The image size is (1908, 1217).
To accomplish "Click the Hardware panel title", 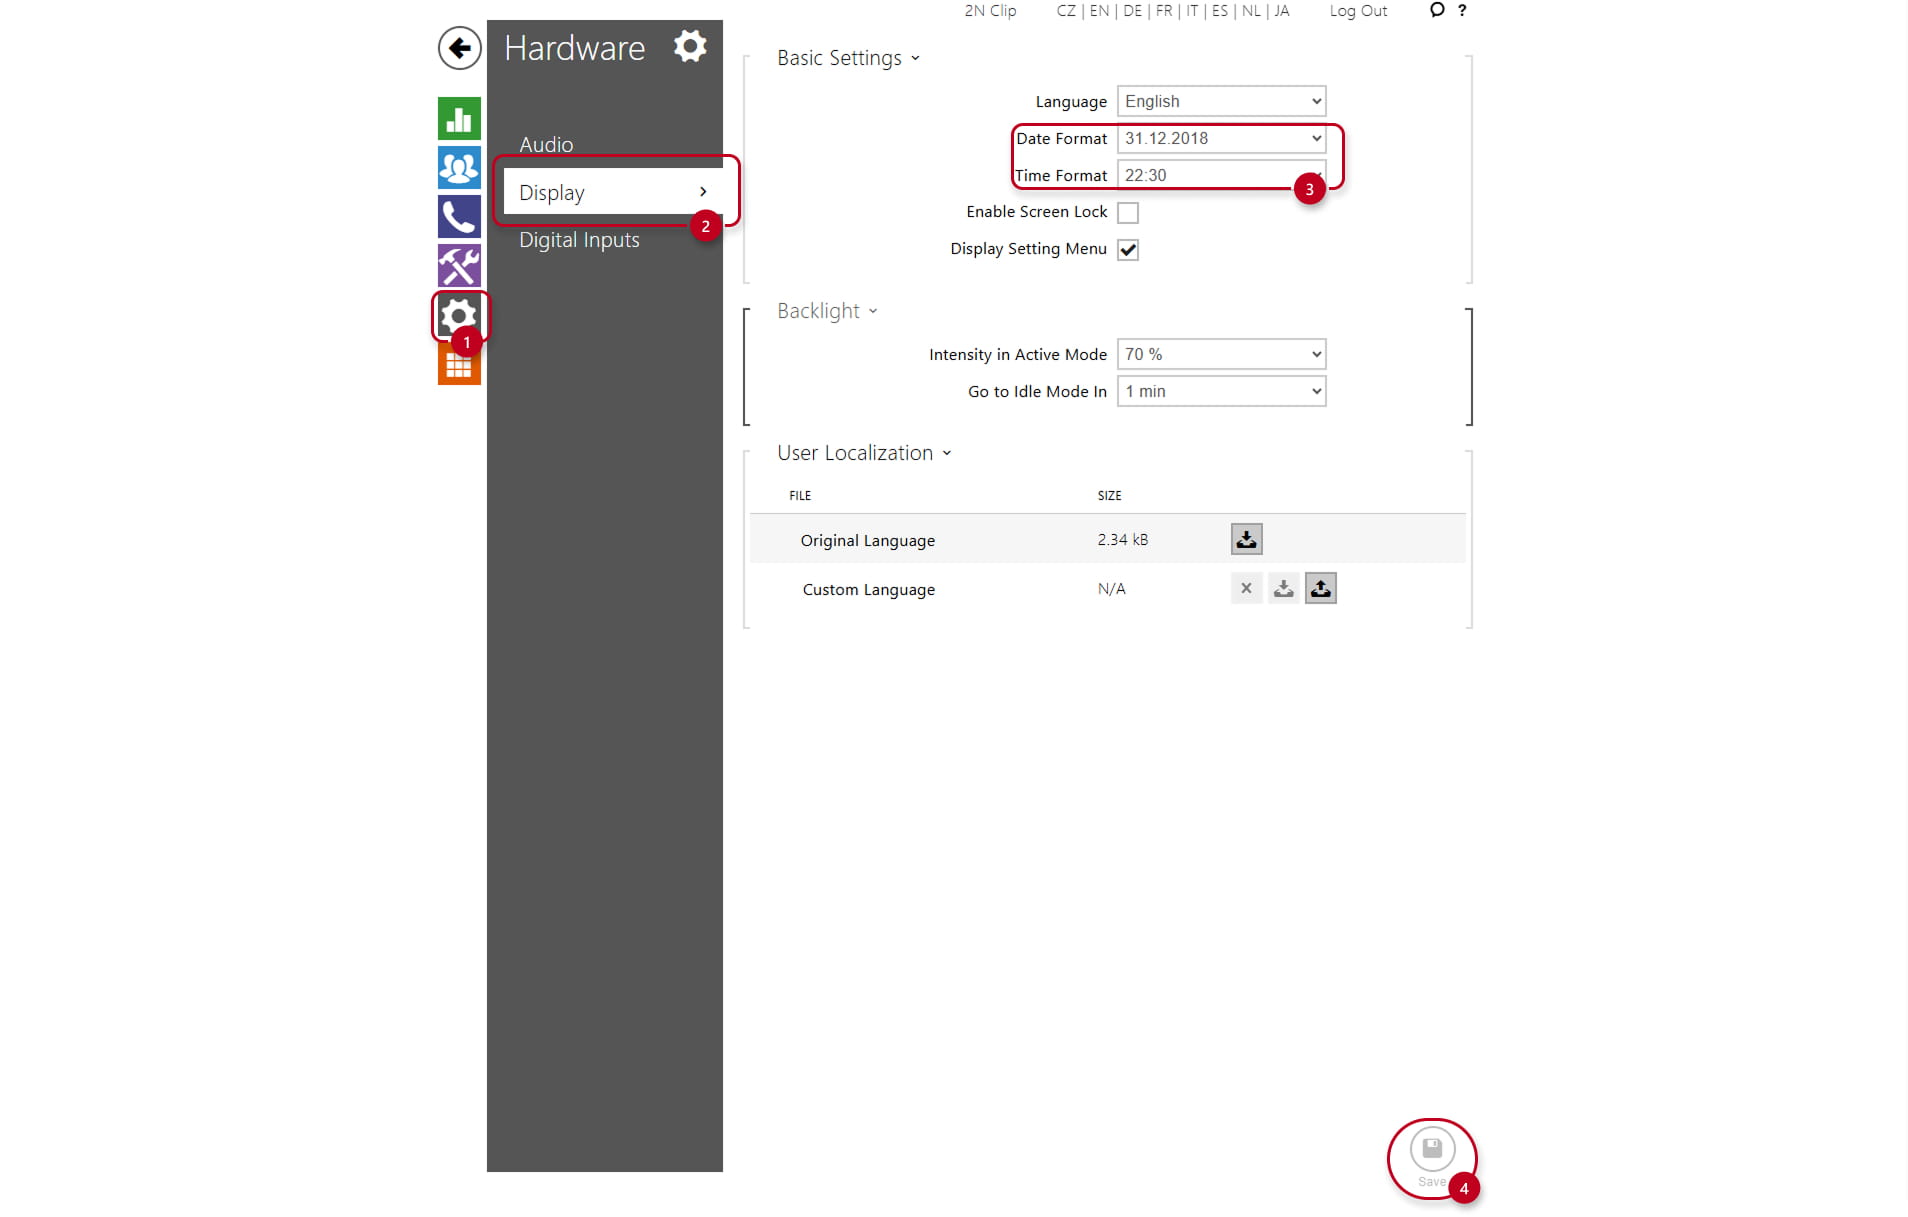I will pos(575,48).
